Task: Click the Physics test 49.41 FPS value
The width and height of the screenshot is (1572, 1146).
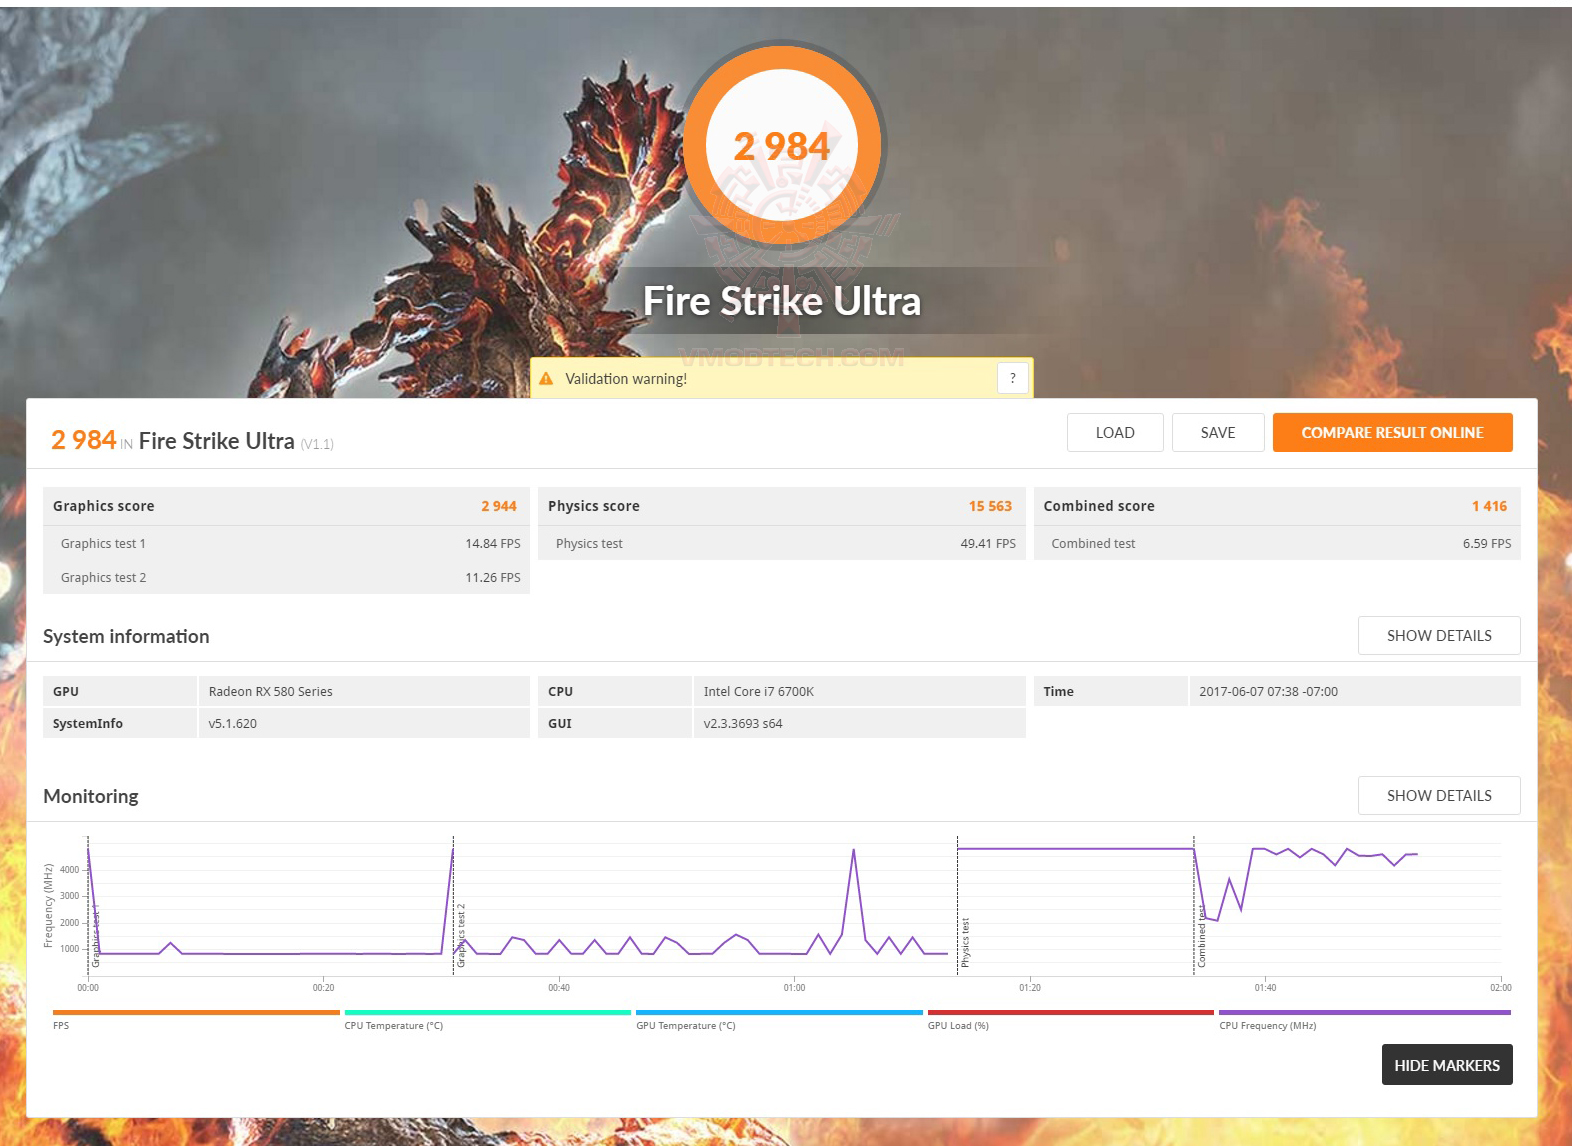Action: [x=988, y=544]
